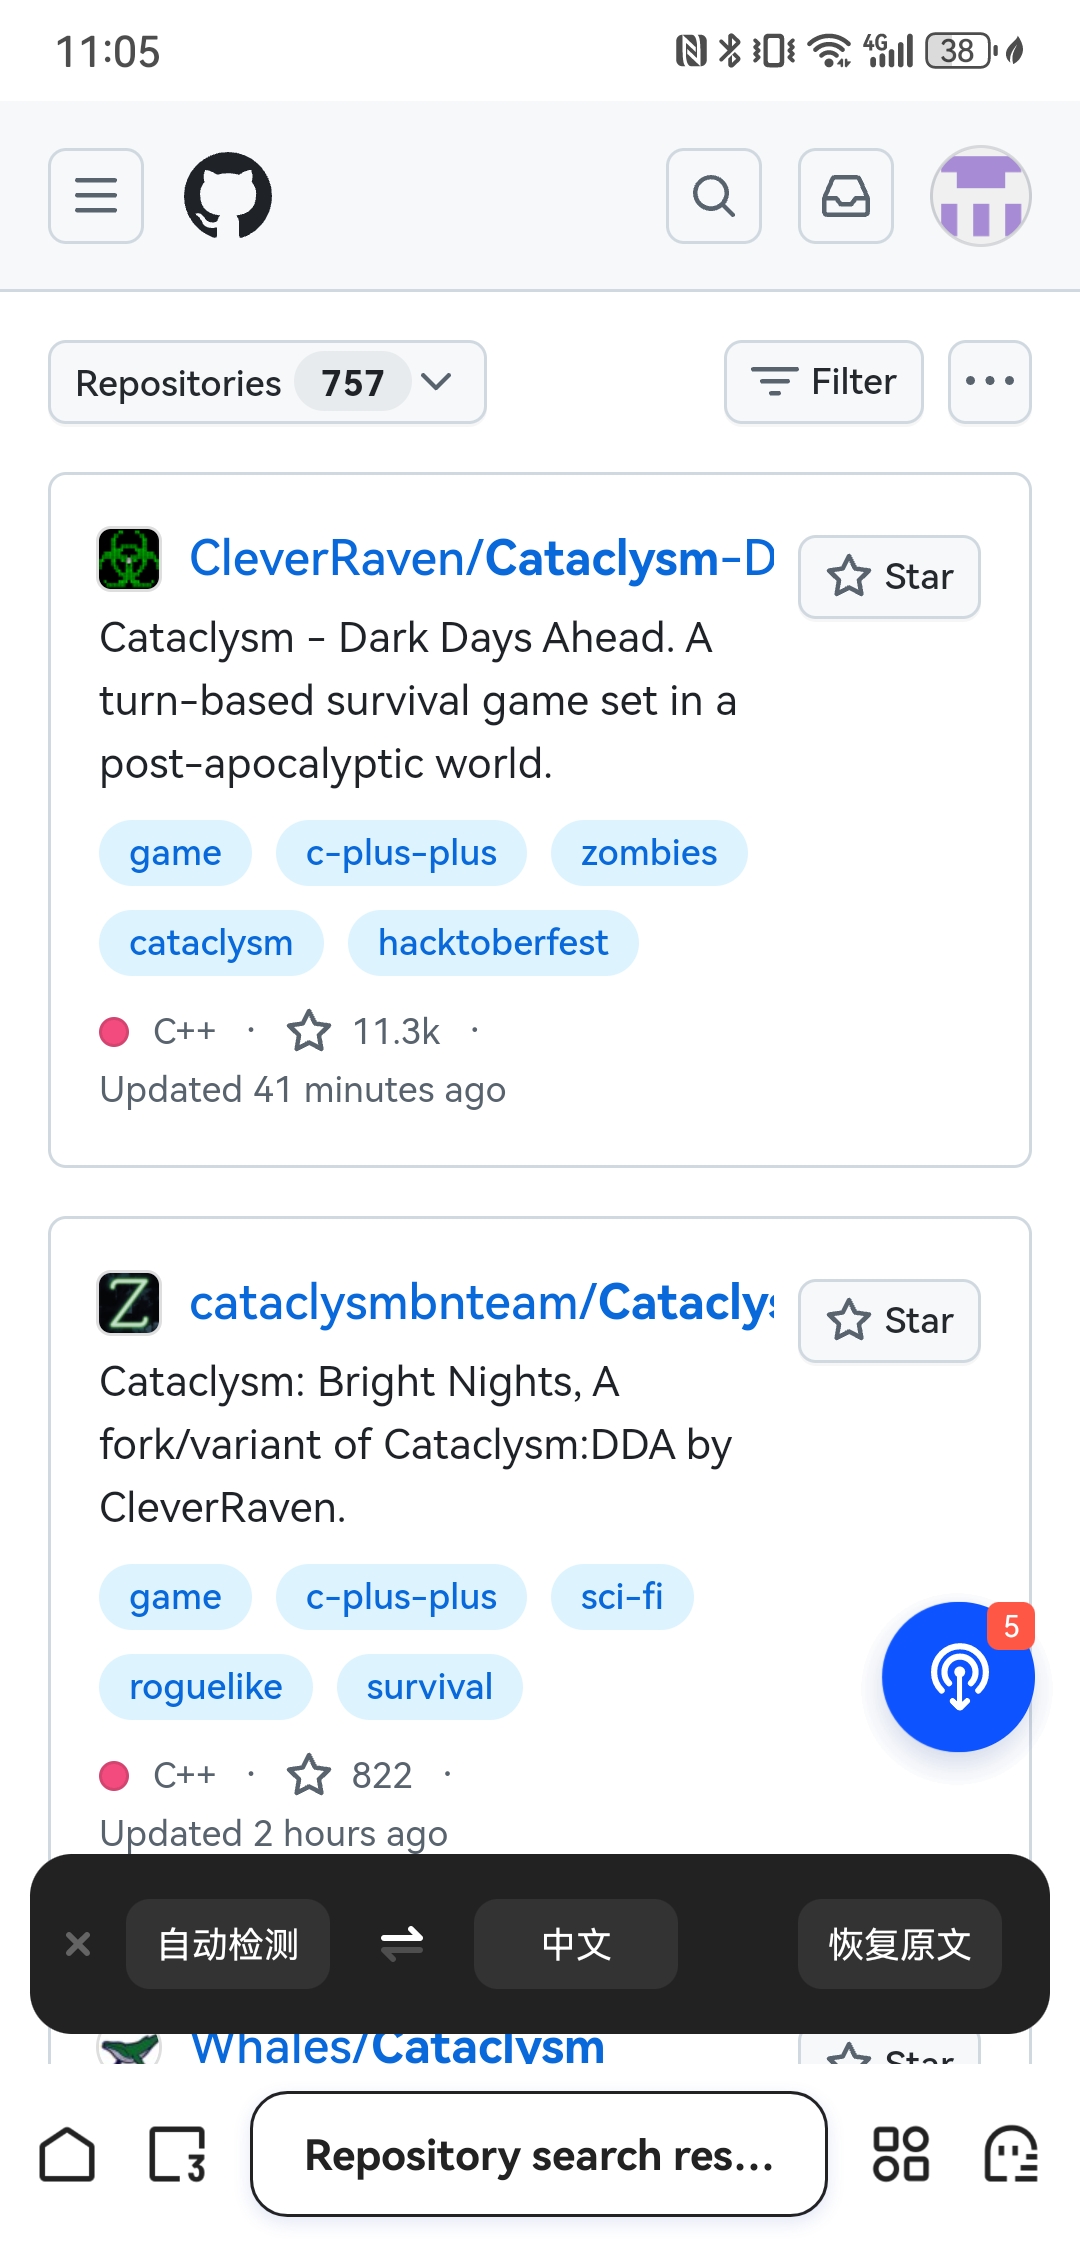
Task: Open the user profile avatar
Action: (x=980, y=196)
